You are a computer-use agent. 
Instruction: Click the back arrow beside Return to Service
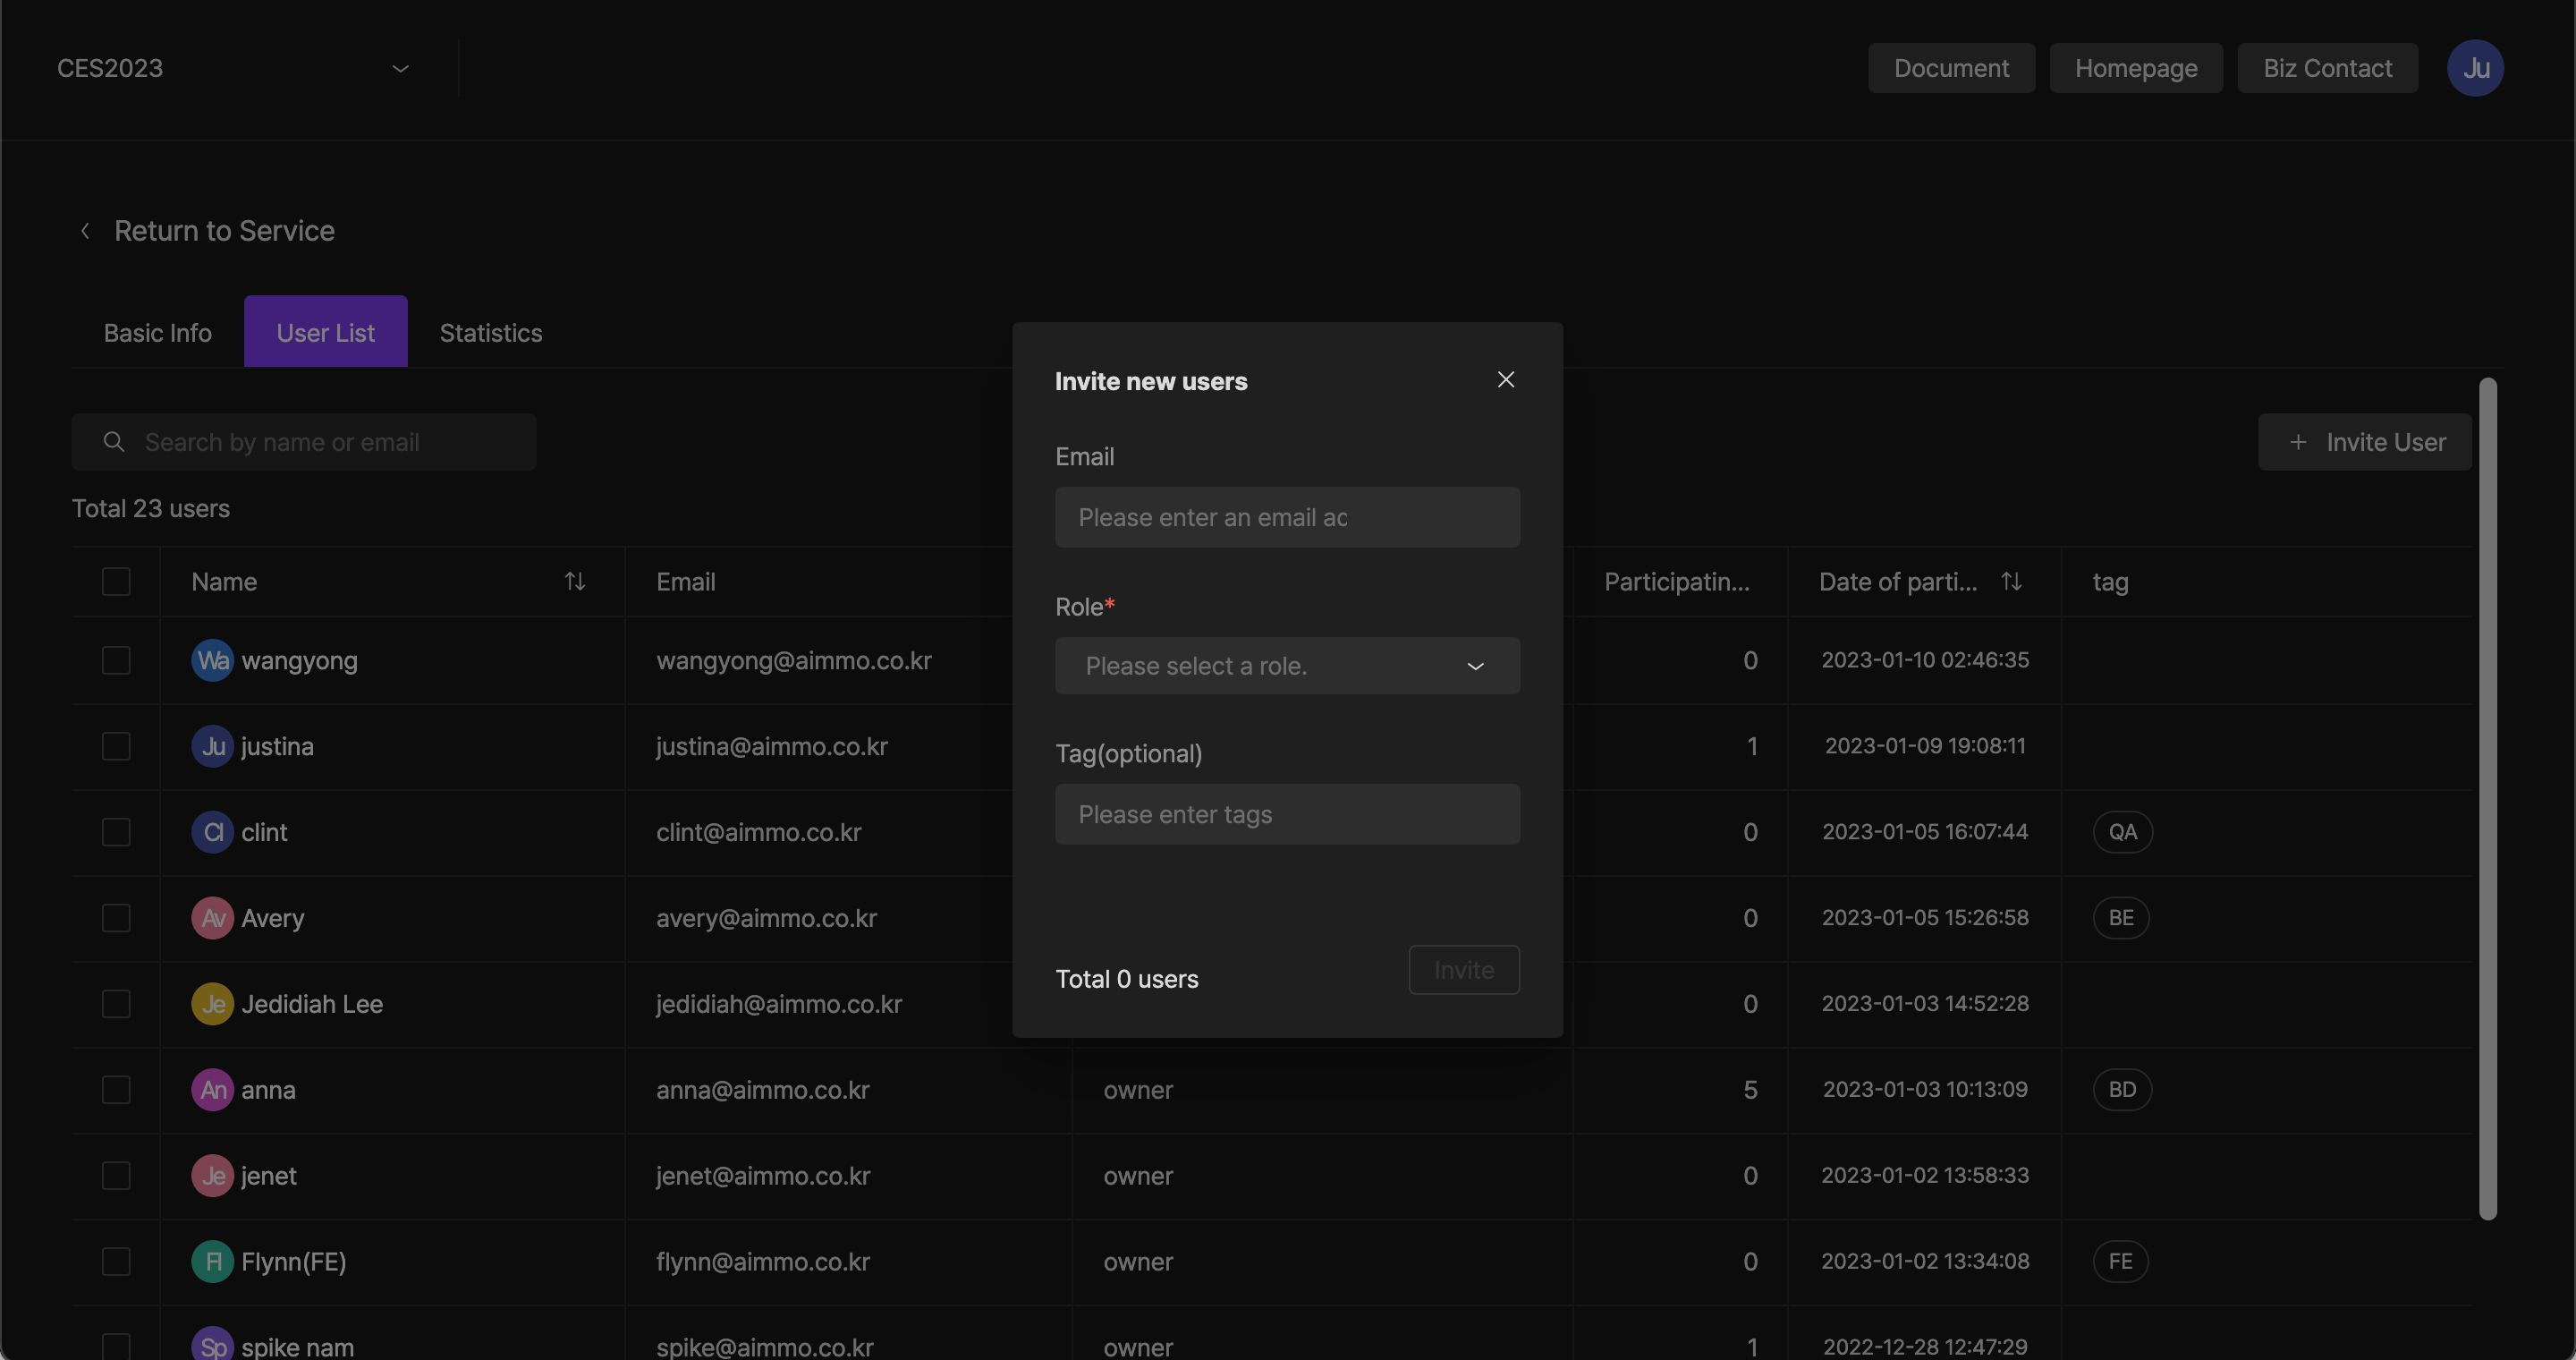85,231
